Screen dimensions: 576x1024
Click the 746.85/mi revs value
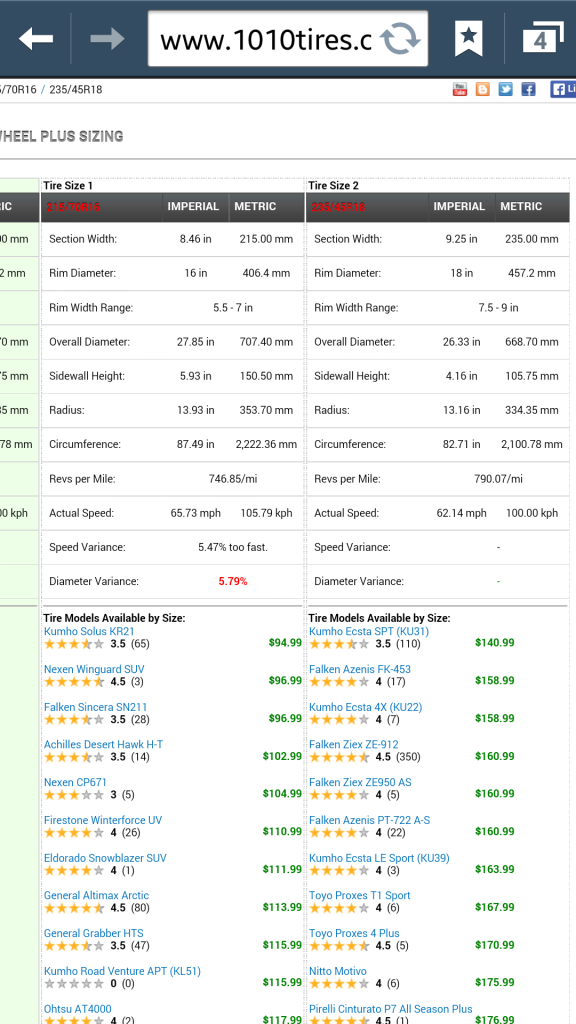[x=233, y=479]
